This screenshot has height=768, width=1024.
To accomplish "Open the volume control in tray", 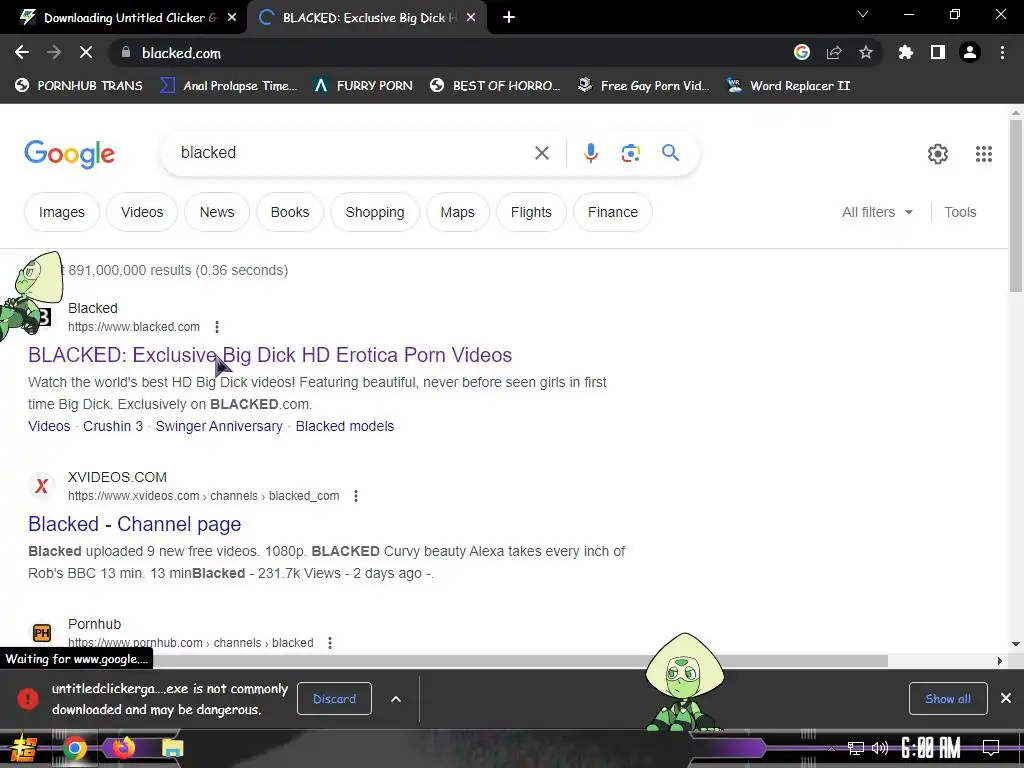I will click(880, 748).
